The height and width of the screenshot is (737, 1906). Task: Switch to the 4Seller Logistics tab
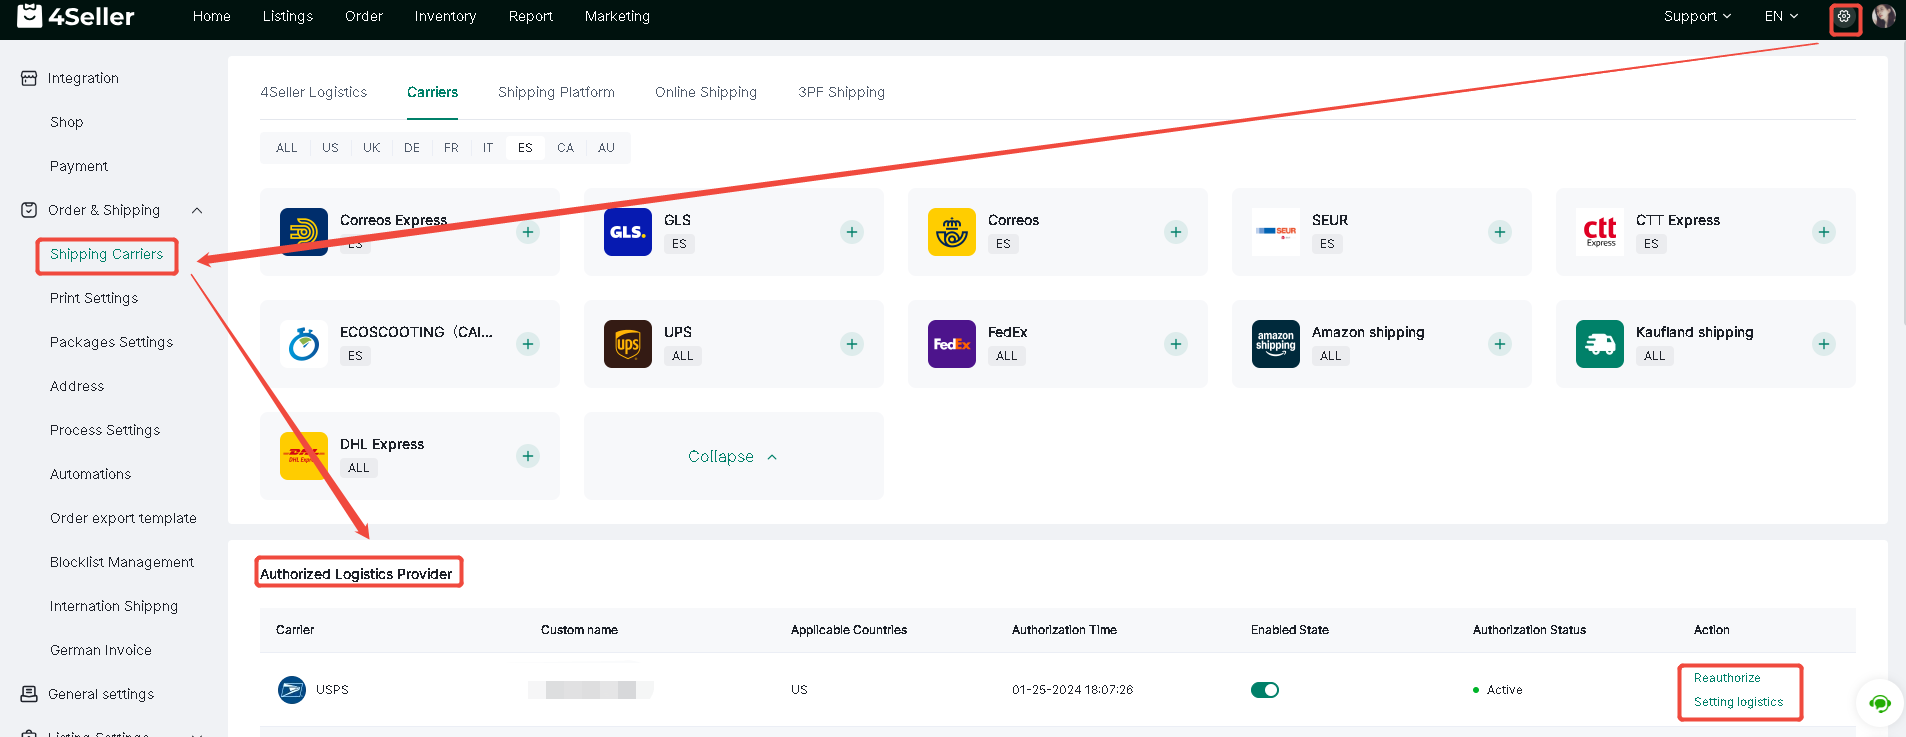[x=314, y=92]
